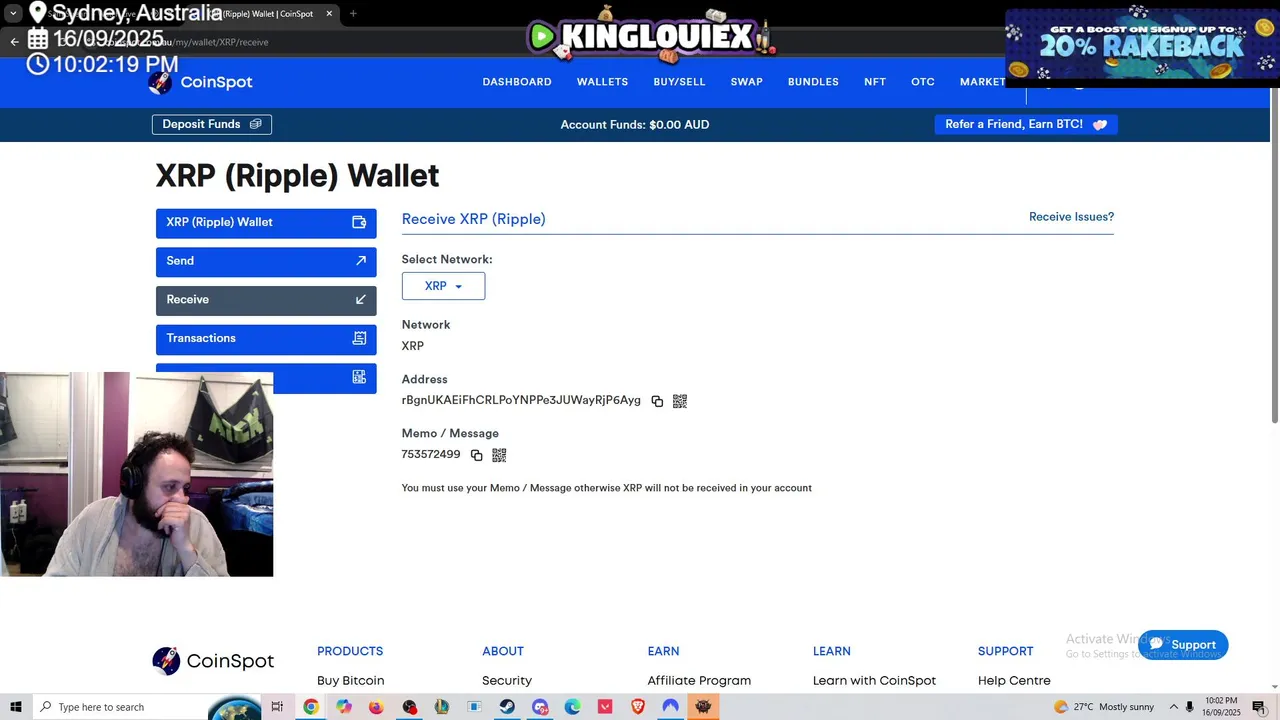Open Microsoft Edge from the taskbar

572,707
